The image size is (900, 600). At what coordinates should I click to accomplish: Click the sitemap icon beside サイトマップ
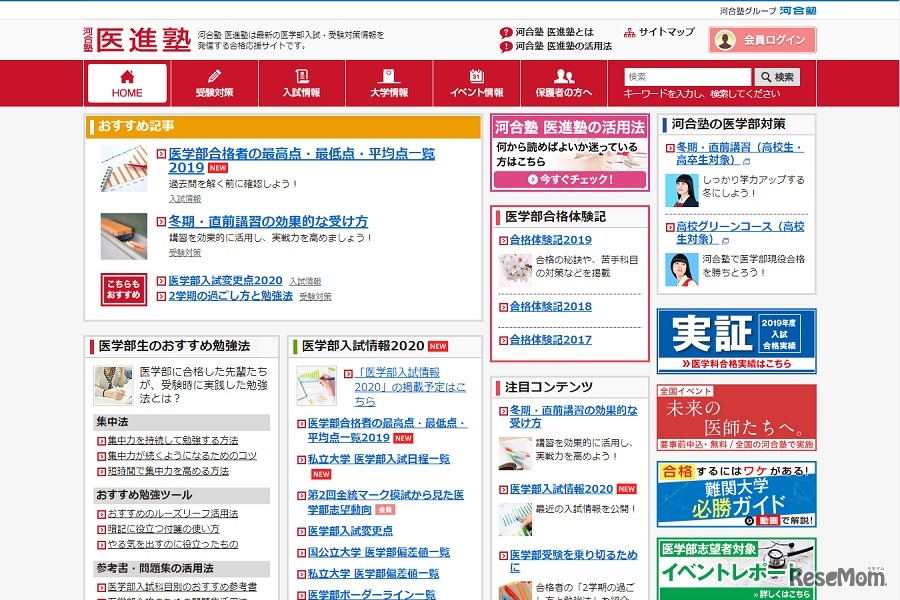(x=630, y=33)
